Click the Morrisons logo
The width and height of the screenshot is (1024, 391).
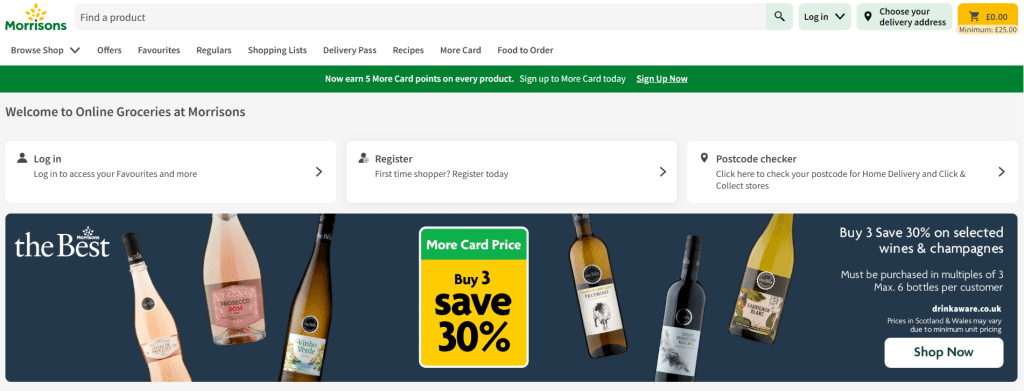click(36, 17)
